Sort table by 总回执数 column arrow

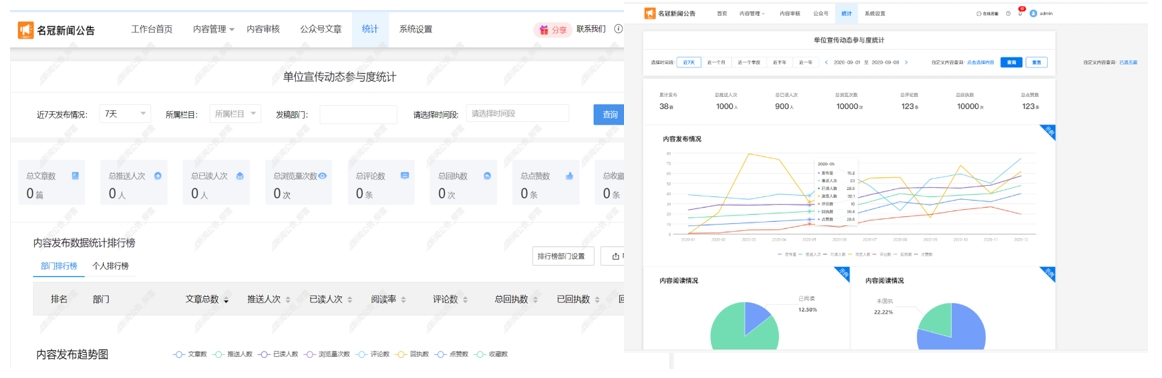click(535, 300)
